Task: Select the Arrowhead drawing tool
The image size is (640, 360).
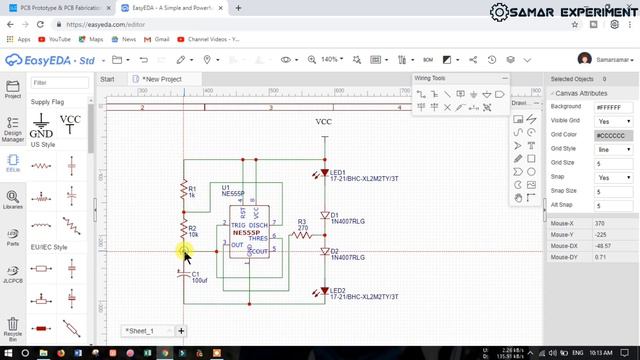Action: (x=518, y=145)
